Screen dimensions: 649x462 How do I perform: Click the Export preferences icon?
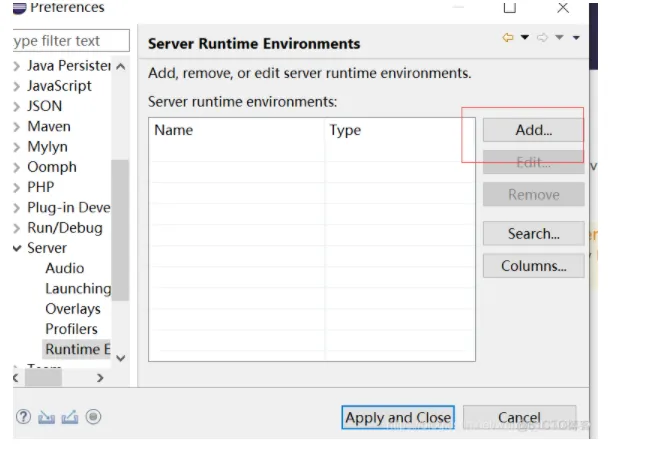point(70,417)
